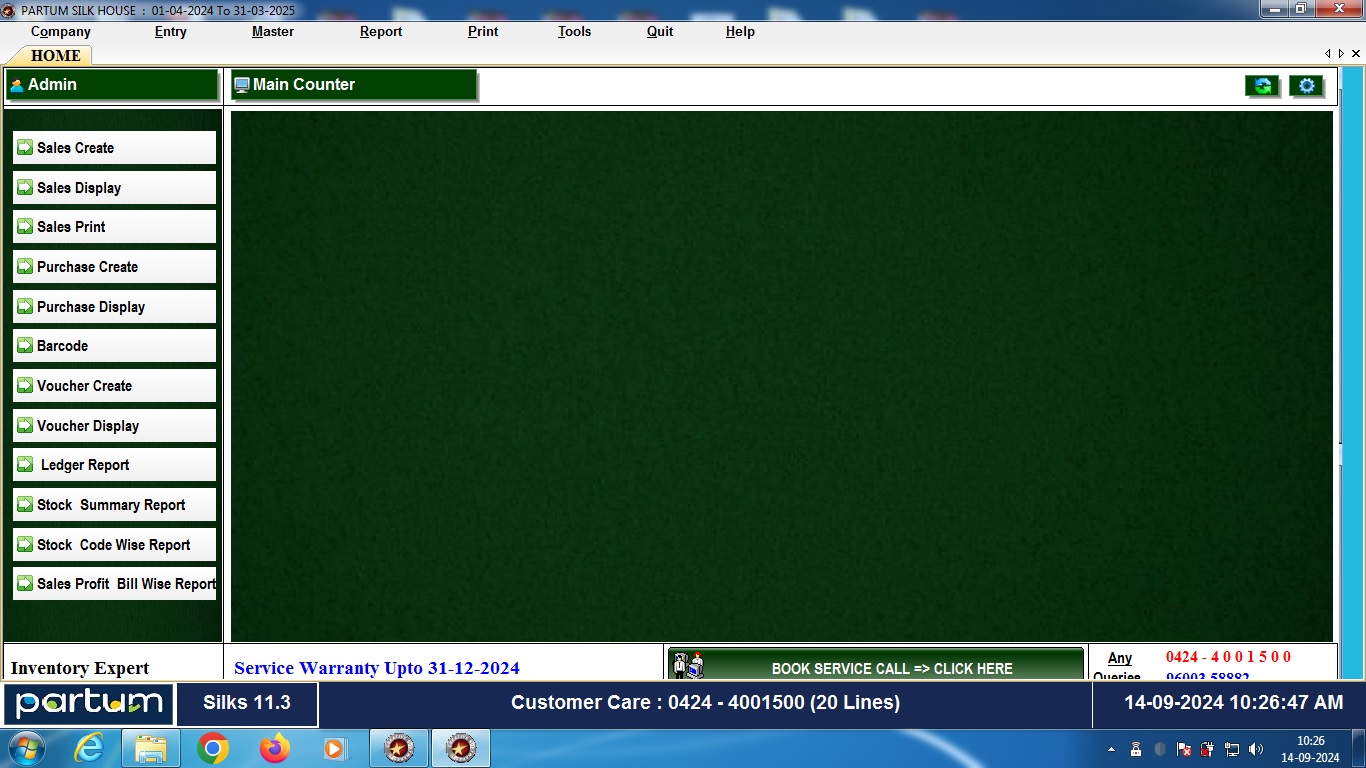Launch Google Chrome from the taskbar
Viewport: 1366px width, 768px height.
click(x=212, y=748)
